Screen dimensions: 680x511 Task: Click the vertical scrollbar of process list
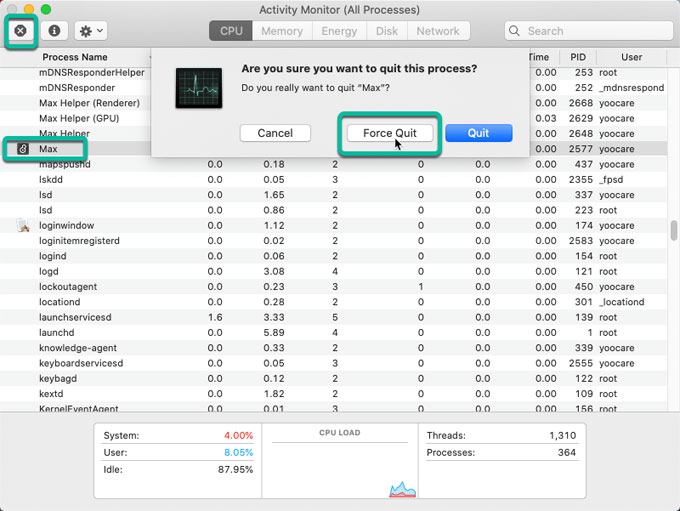[x=674, y=229]
